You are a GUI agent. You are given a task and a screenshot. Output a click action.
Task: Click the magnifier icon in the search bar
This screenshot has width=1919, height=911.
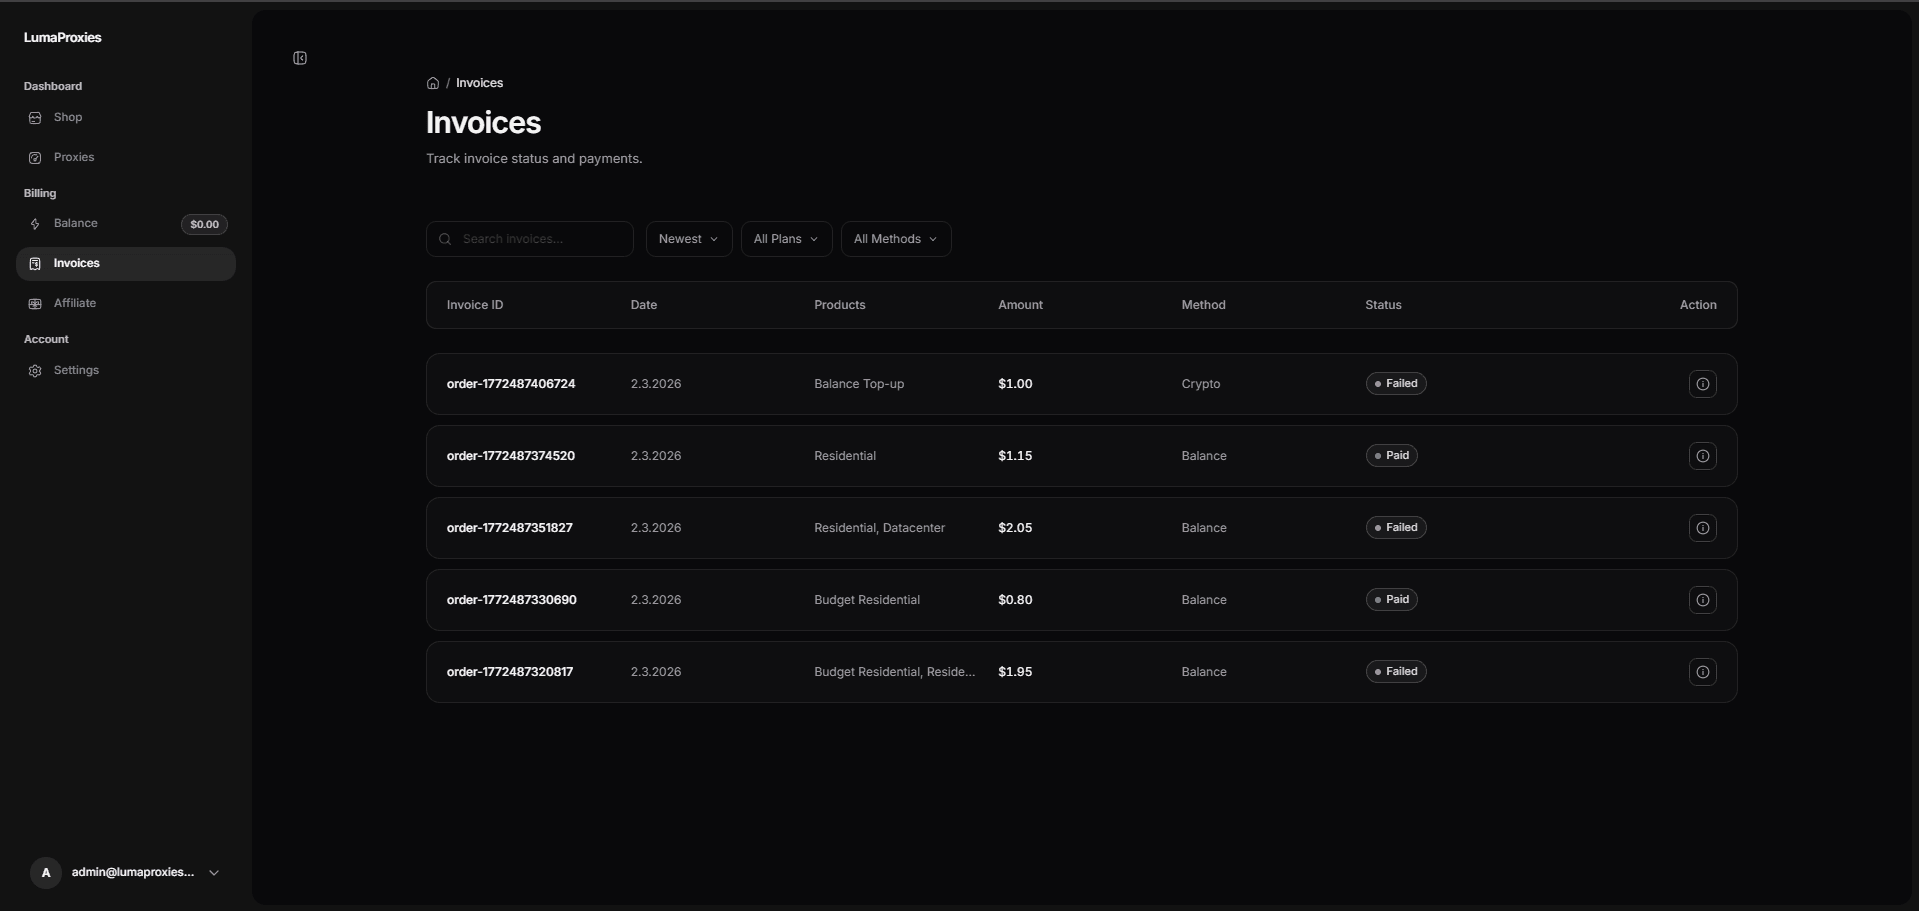(x=446, y=238)
